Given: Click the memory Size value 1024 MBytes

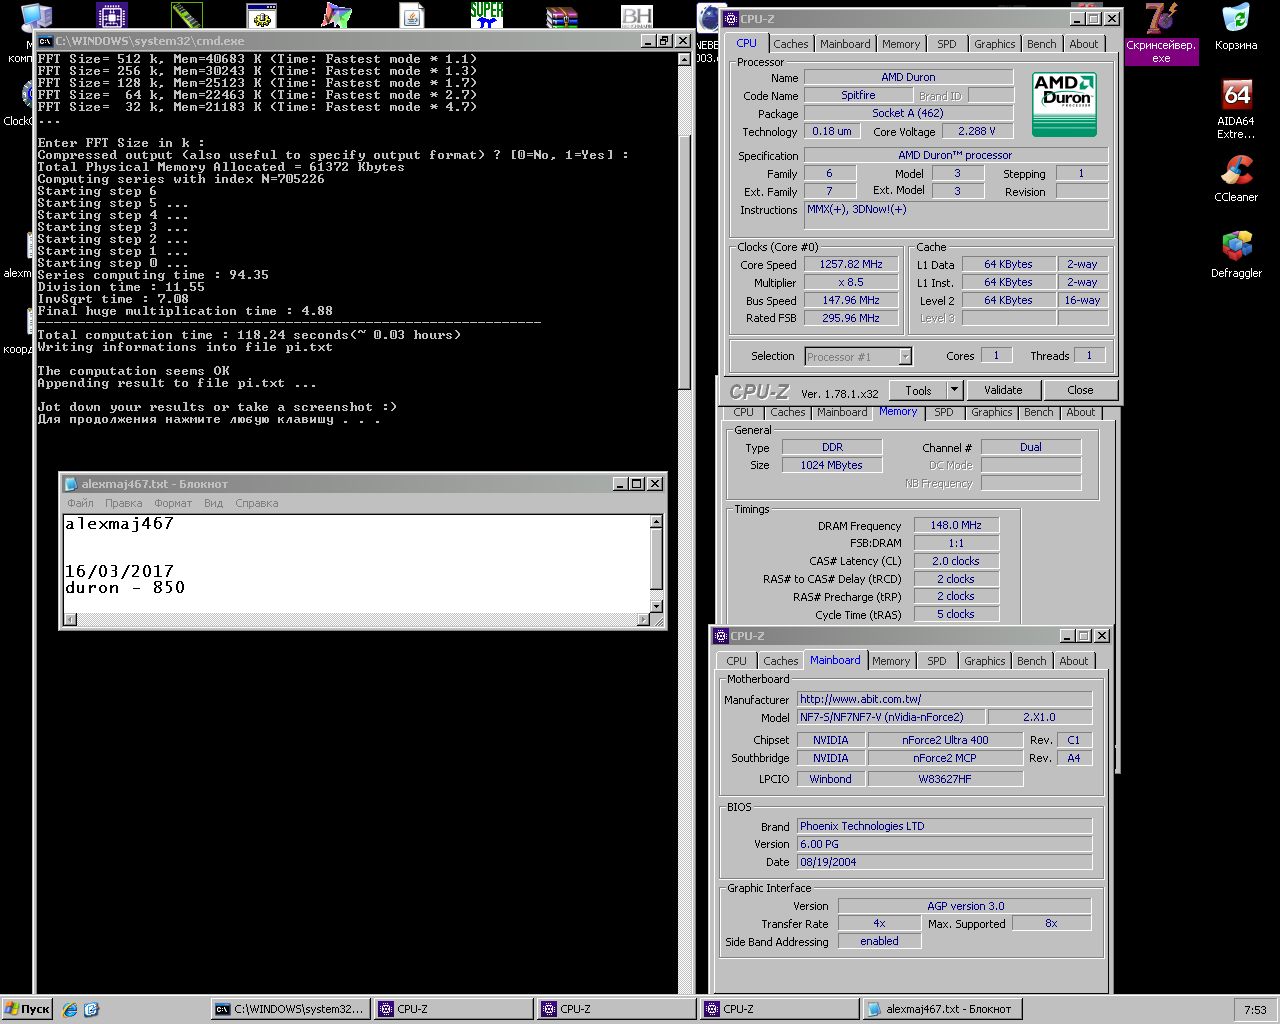Looking at the screenshot, I should coord(831,465).
